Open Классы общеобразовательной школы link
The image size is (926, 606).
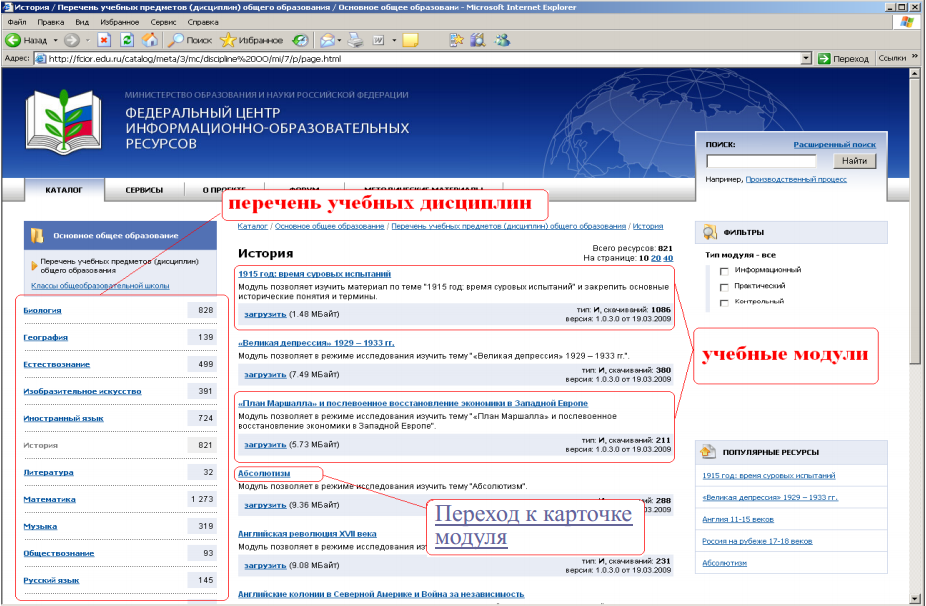tap(100, 285)
